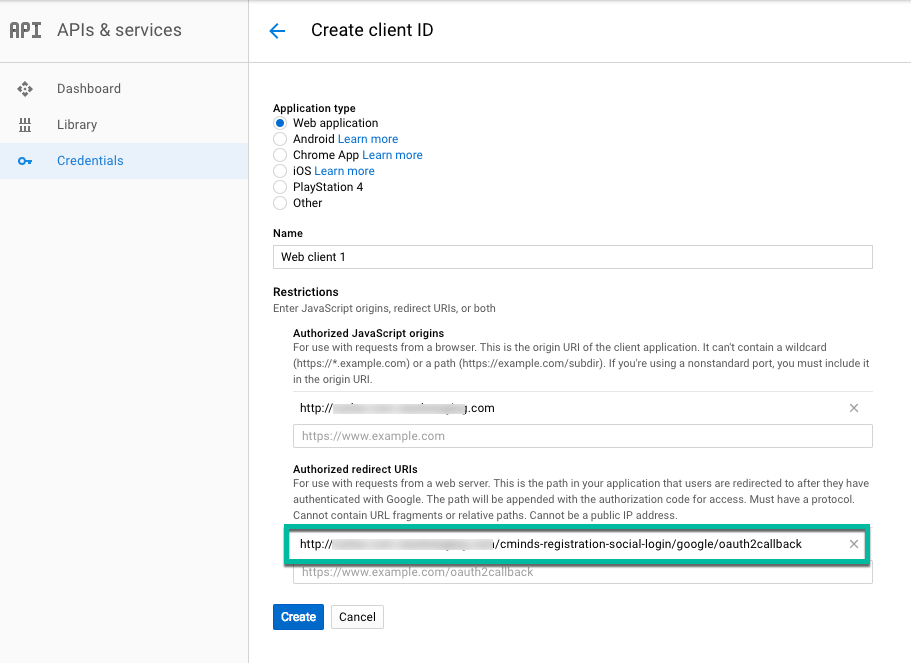Click the cminds-registration-social-login redirect URI entry
The image size is (911, 663).
coord(551,544)
